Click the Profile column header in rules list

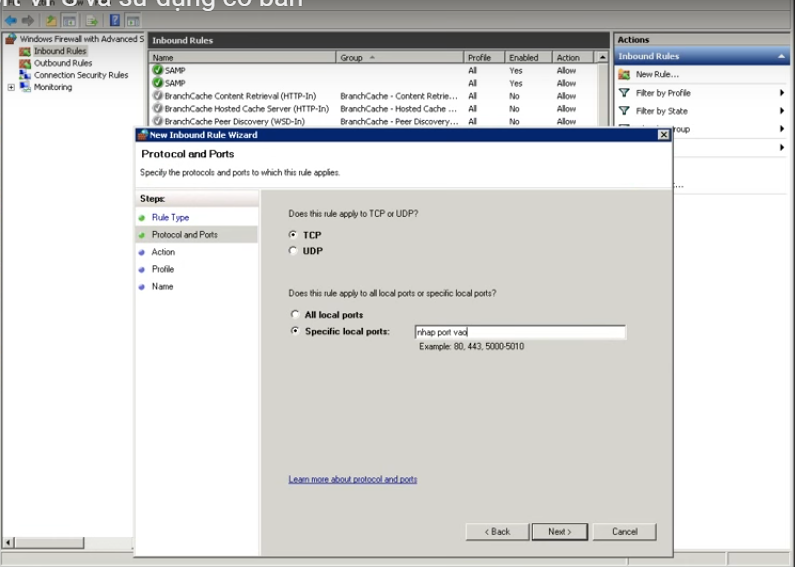[x=484, y=57]
